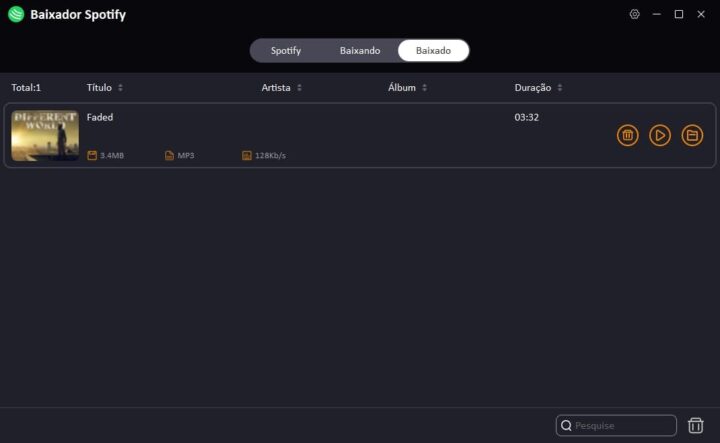Play the downloaded Faded track
Screen dimensions: 720x443
660,135
